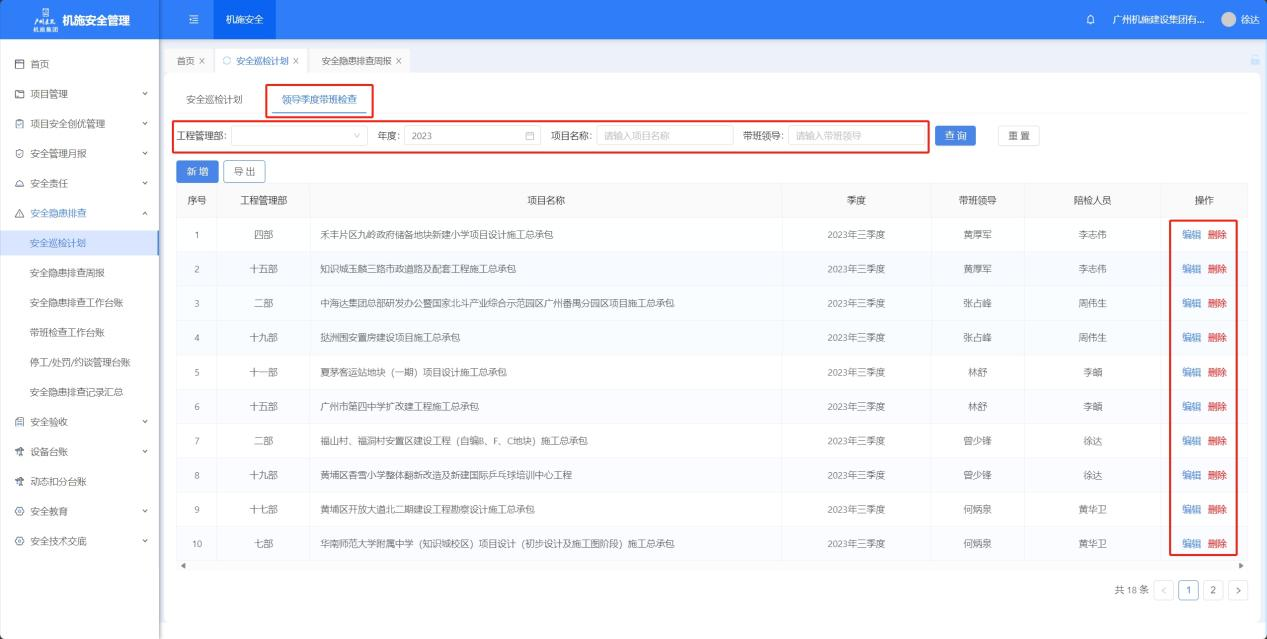The width and height of the screenshot is (1267, 639).
Task: Go to page 2 in pagination
Action: click(x=1213, y=590)
